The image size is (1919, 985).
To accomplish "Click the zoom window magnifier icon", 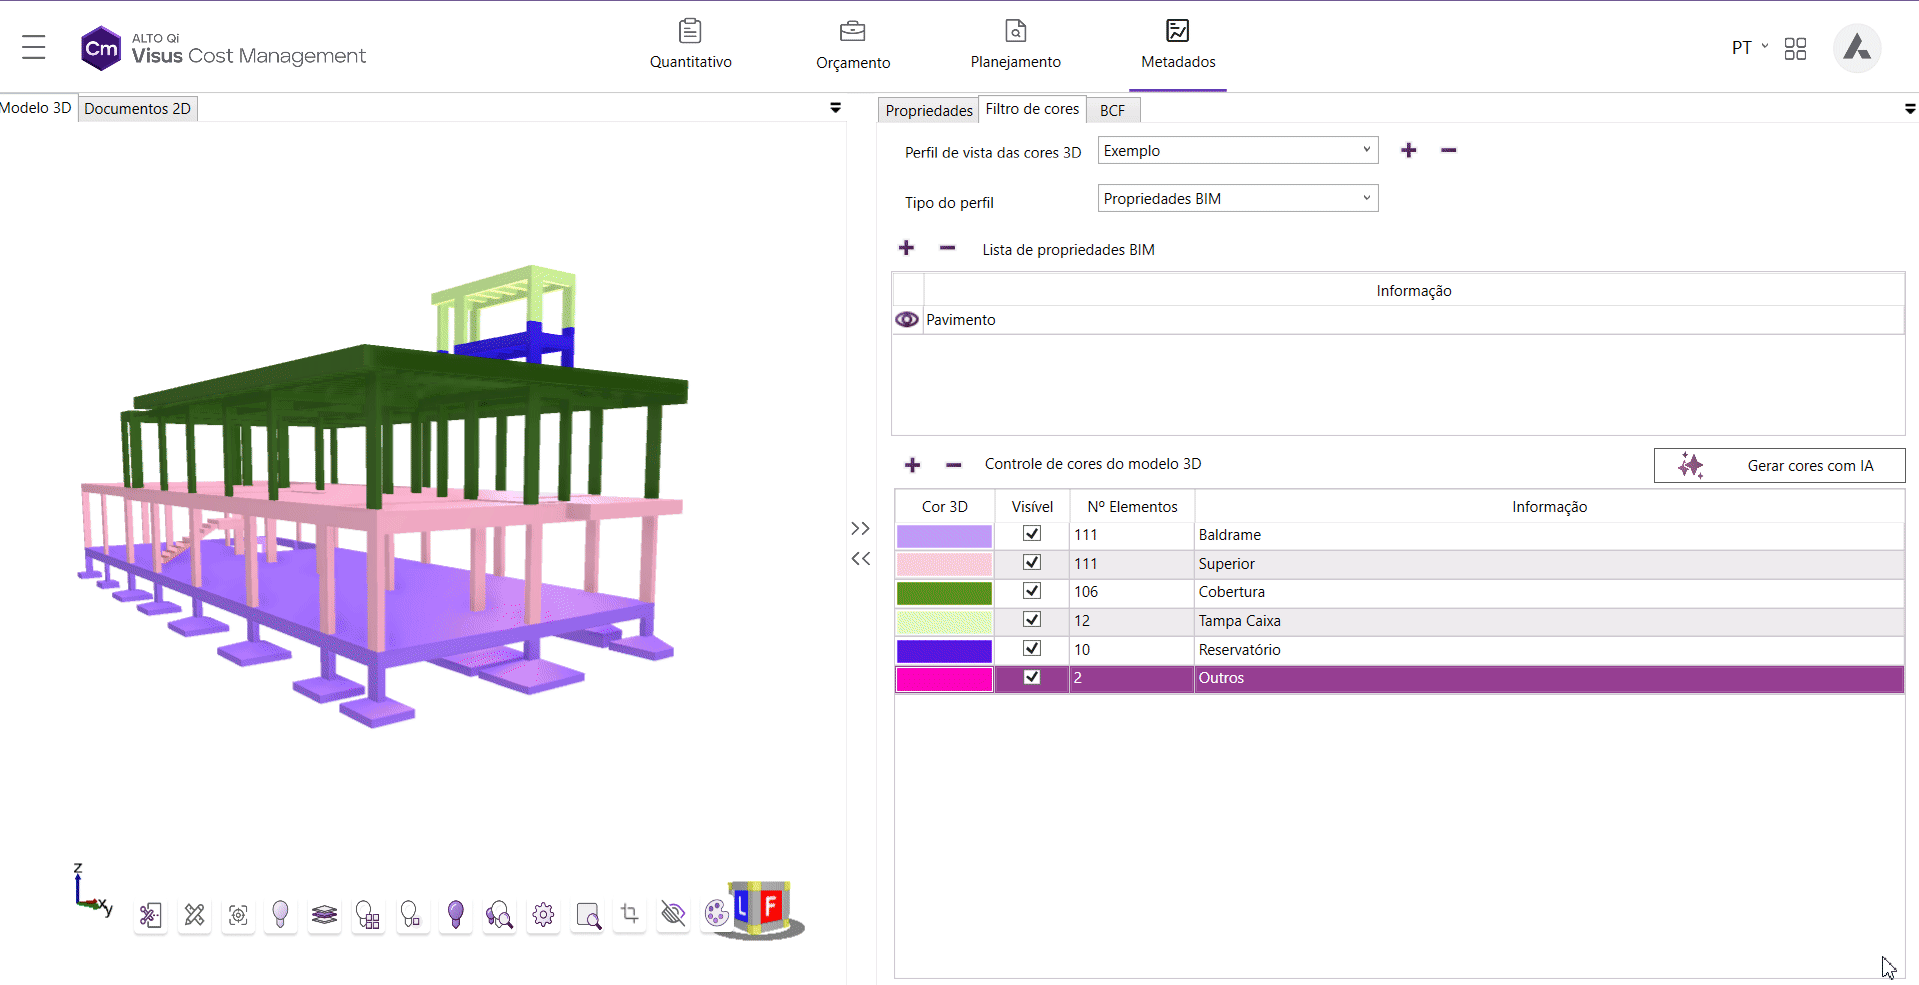I will (x=588, y=914).
